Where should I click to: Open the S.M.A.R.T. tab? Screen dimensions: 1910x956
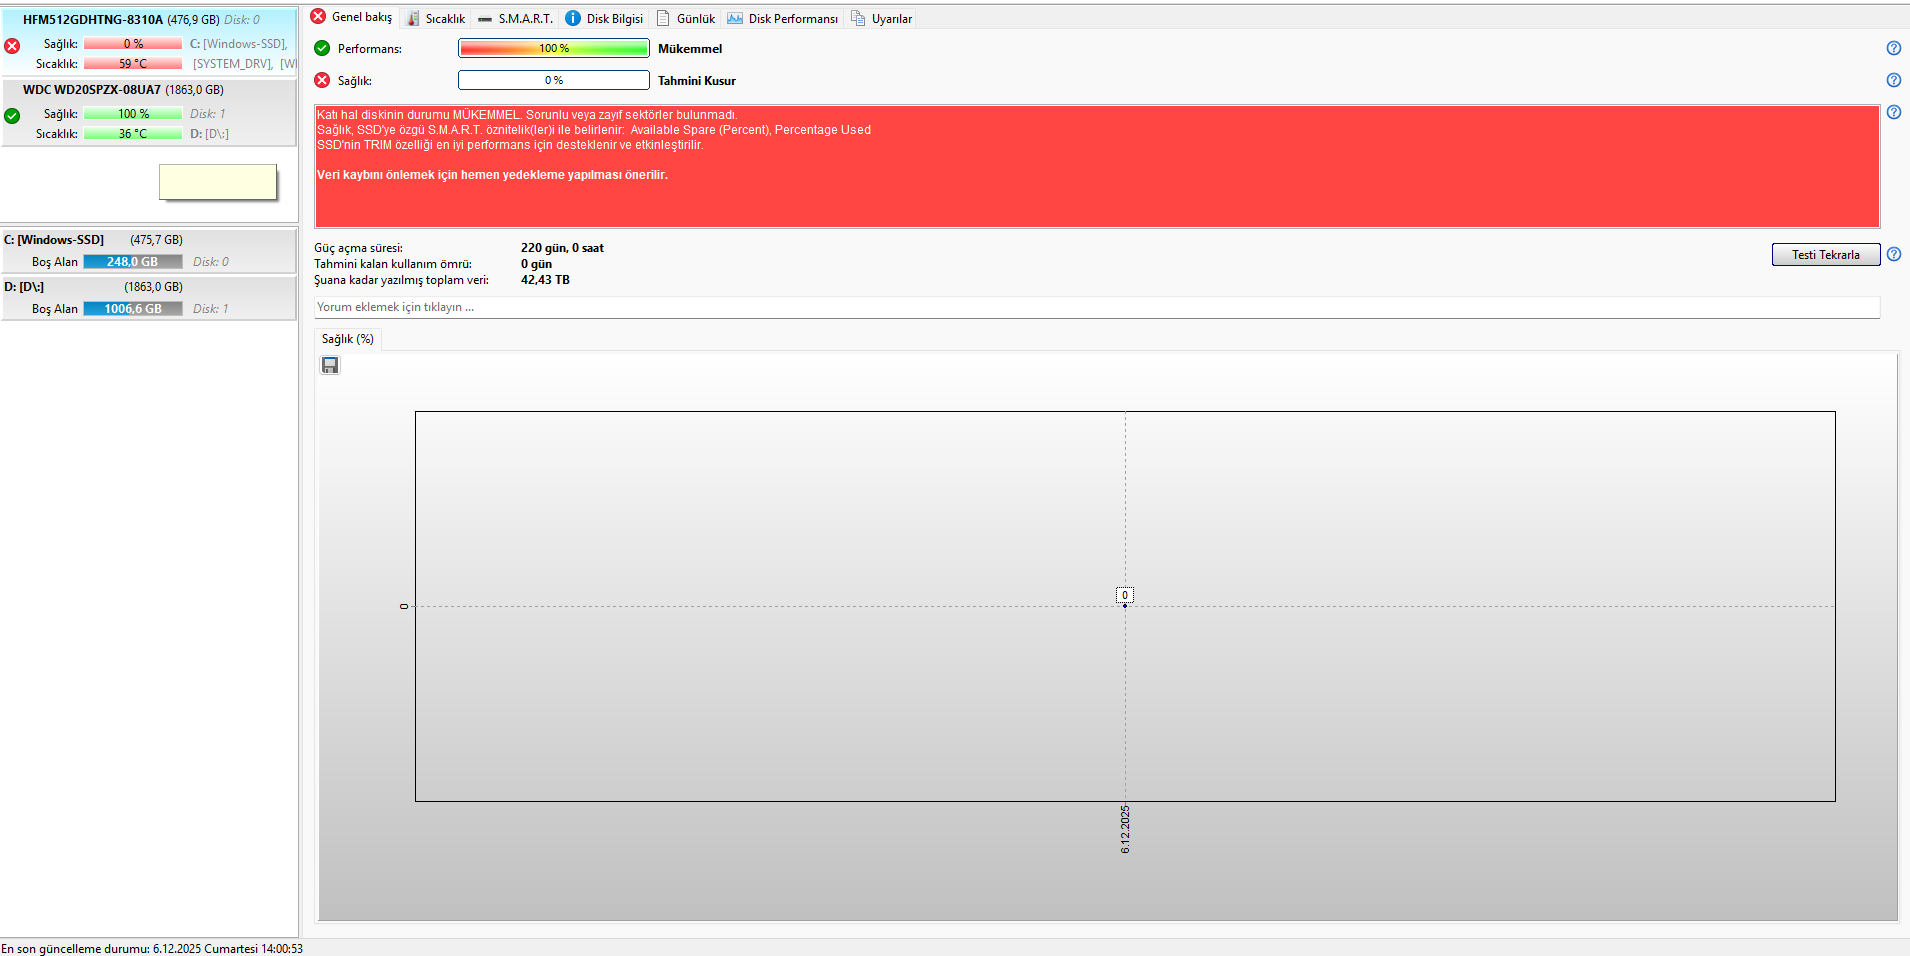click(x=515, y=18)
